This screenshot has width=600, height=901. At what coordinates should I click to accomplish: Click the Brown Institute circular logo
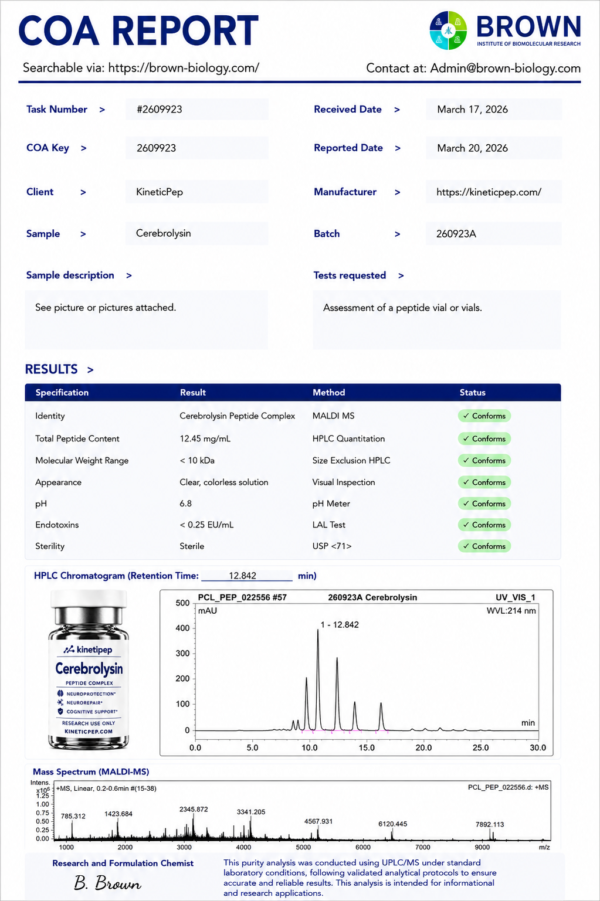tap(448, 30)
